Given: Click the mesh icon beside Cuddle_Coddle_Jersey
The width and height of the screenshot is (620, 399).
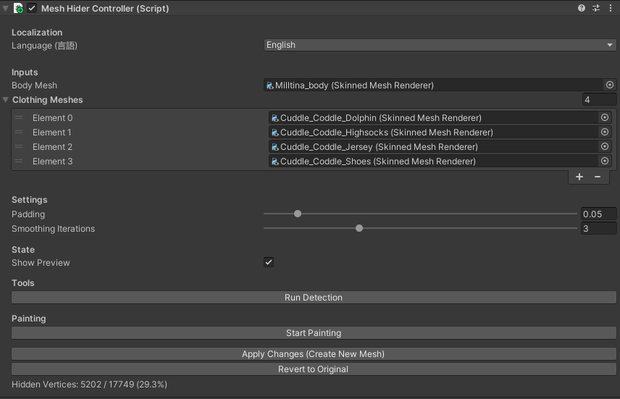Looking at the screenshot, I should (275, 147).
